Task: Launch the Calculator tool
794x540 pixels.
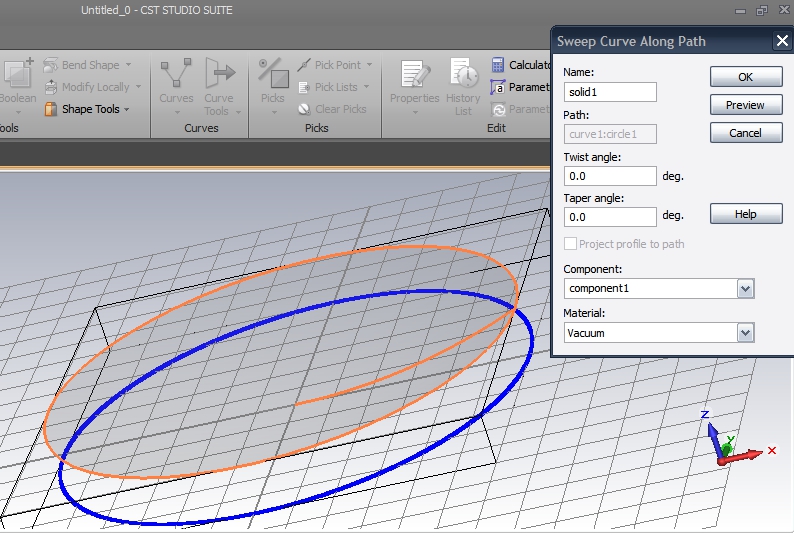Action: (521, 65)
